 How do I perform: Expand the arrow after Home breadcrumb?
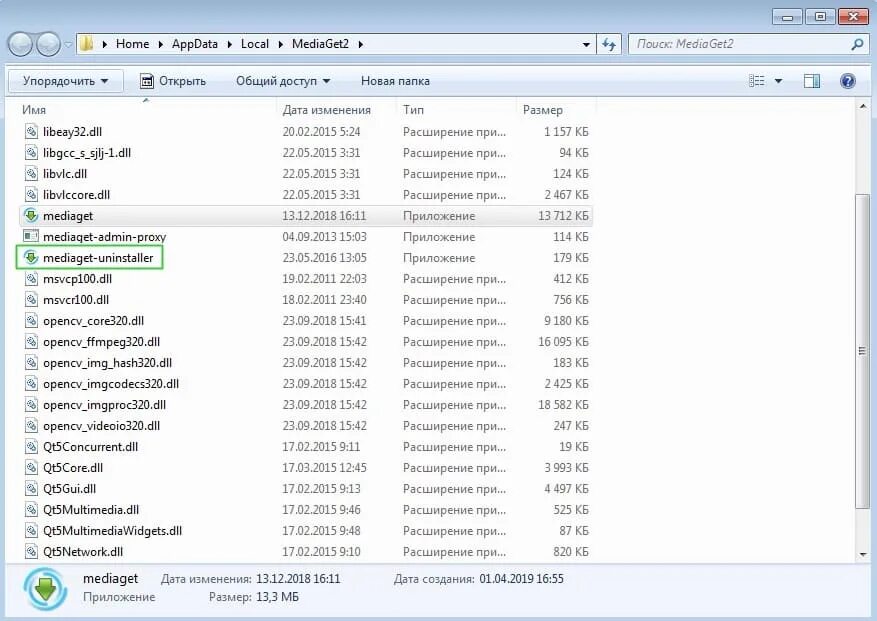[x=161, y=44]
